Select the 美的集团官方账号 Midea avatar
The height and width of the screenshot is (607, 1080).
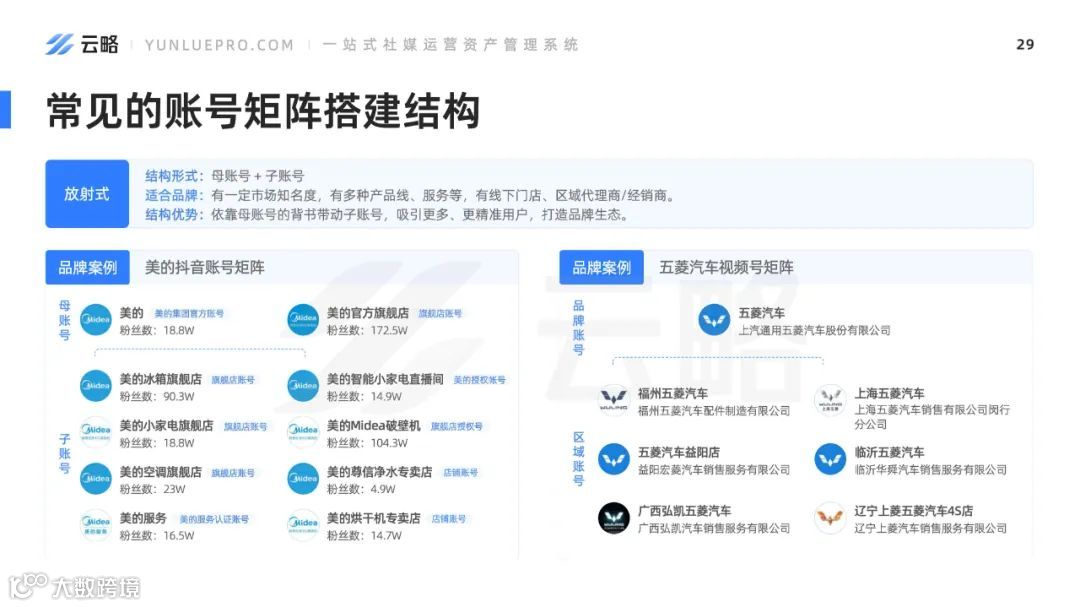(96, 318)
